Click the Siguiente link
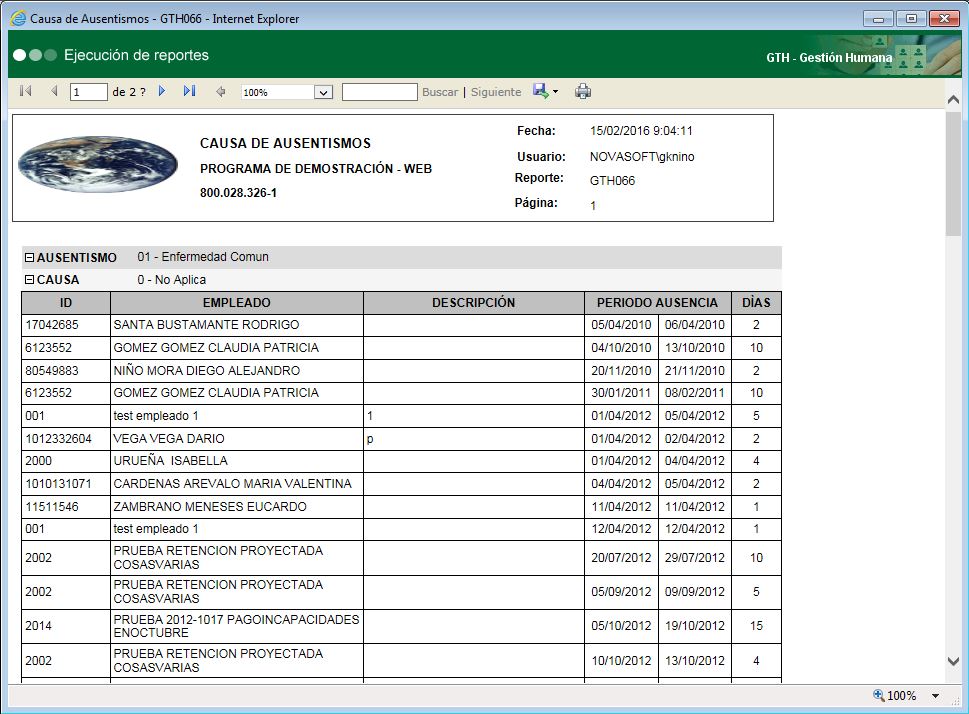This screenshot has height=714, width=969. tap(496, 92)
